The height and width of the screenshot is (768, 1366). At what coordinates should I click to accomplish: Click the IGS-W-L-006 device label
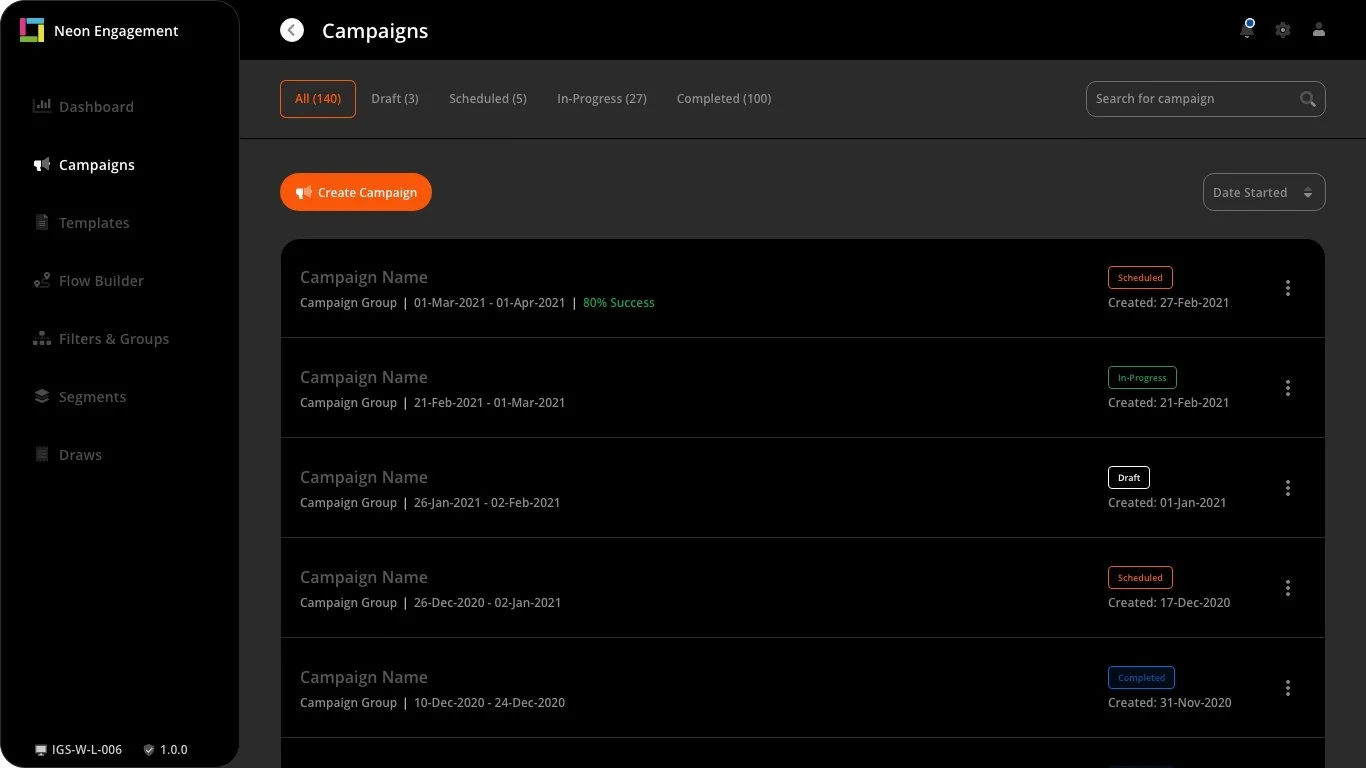[x=87, y=750]
